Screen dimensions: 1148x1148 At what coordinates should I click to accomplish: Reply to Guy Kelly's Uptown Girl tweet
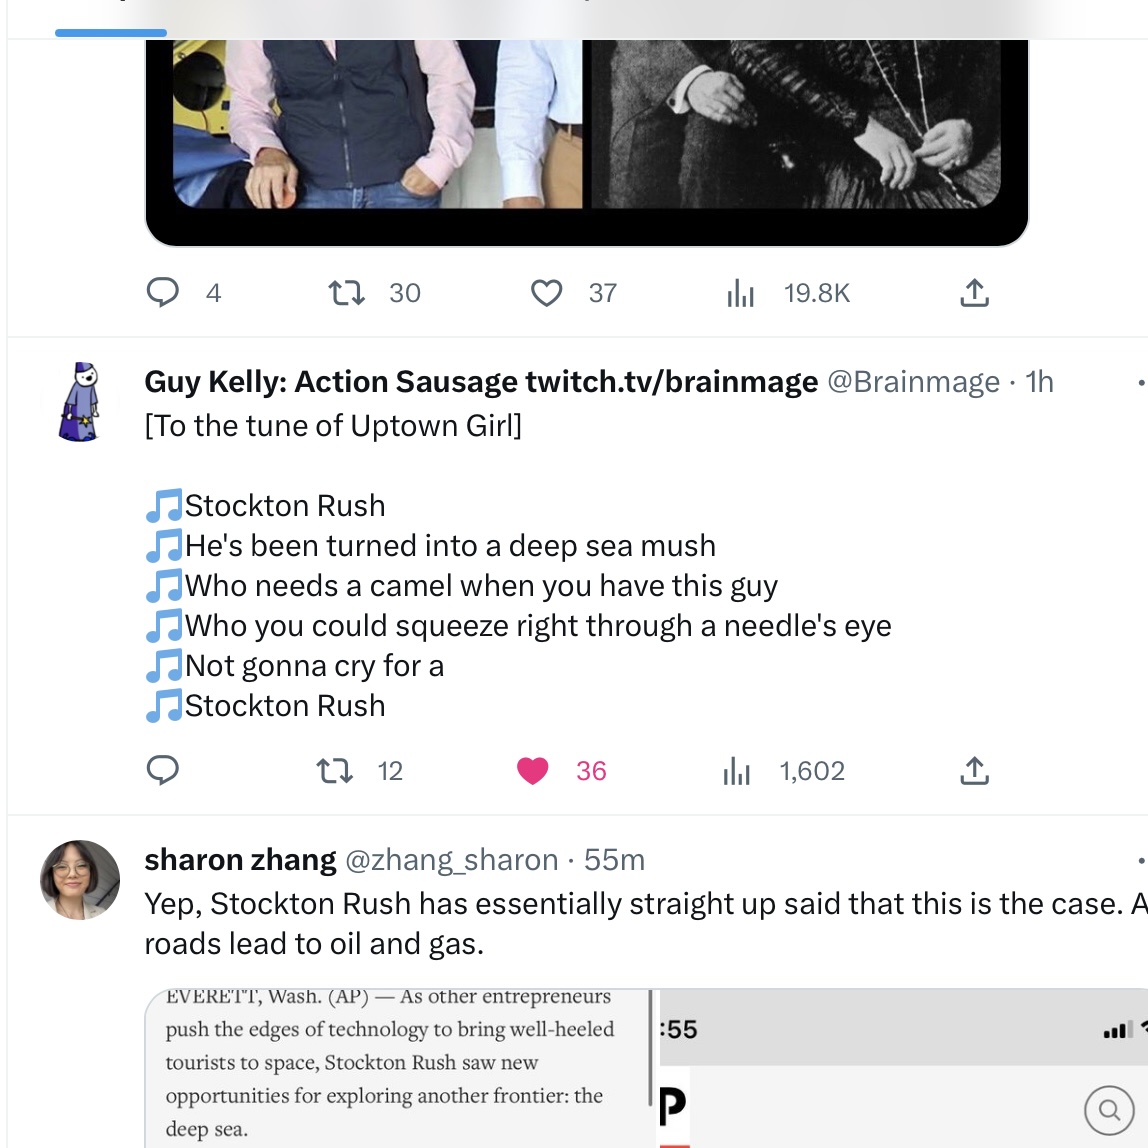[163, 771]
